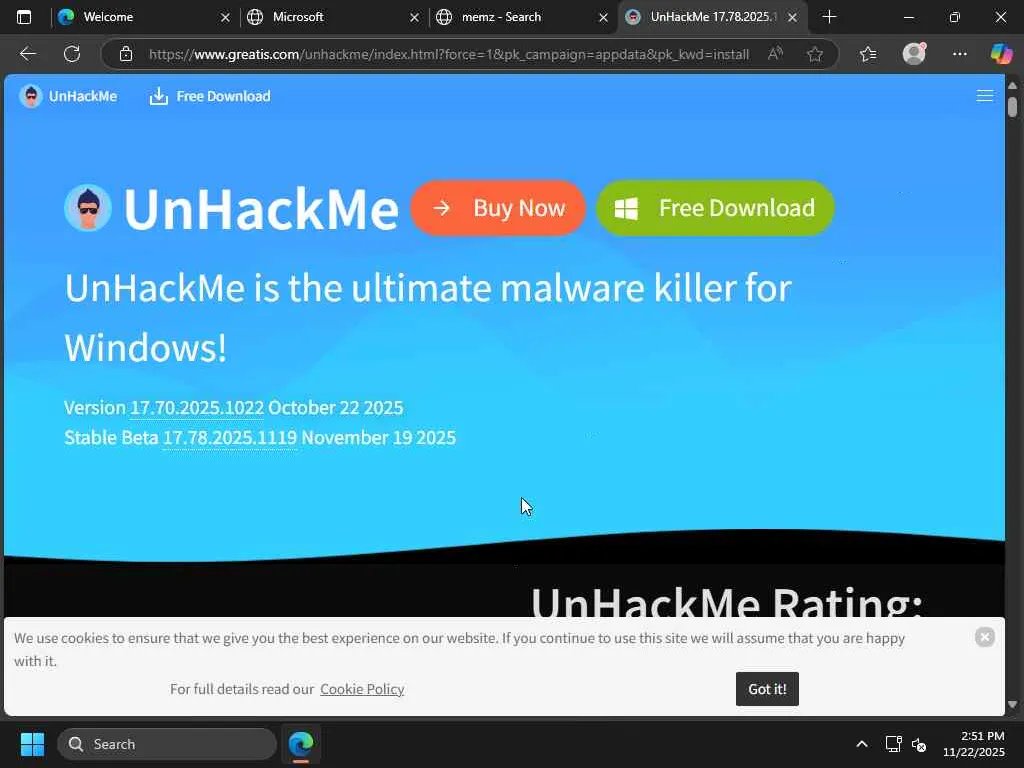The width and height of the screenshot is (1024, 768).
Task: Open the clock showing 2:51 PM
Action: click(x=974, y=744)
